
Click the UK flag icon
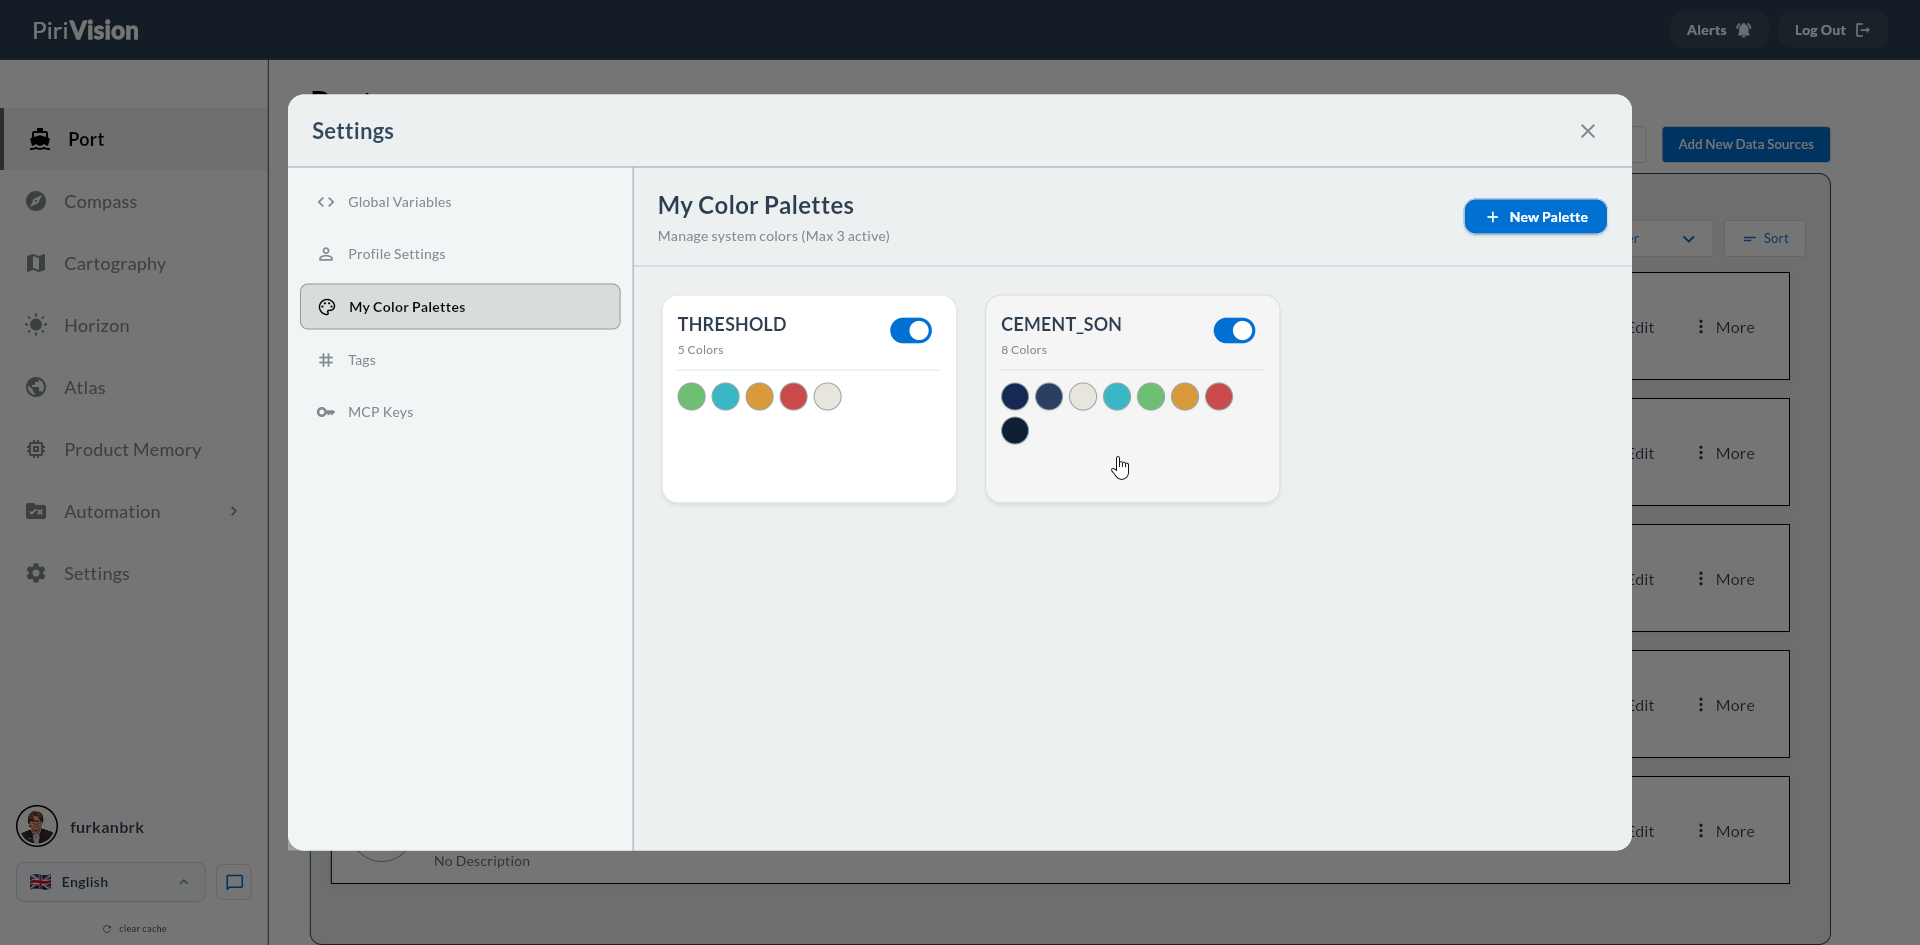41,882
